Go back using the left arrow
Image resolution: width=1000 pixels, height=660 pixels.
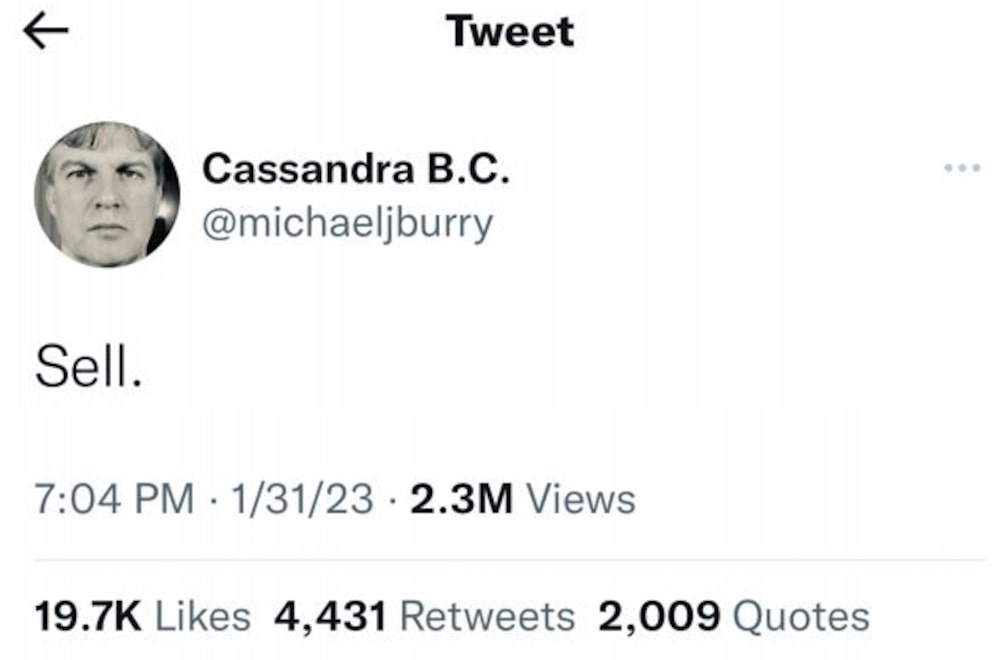(46, 32)
